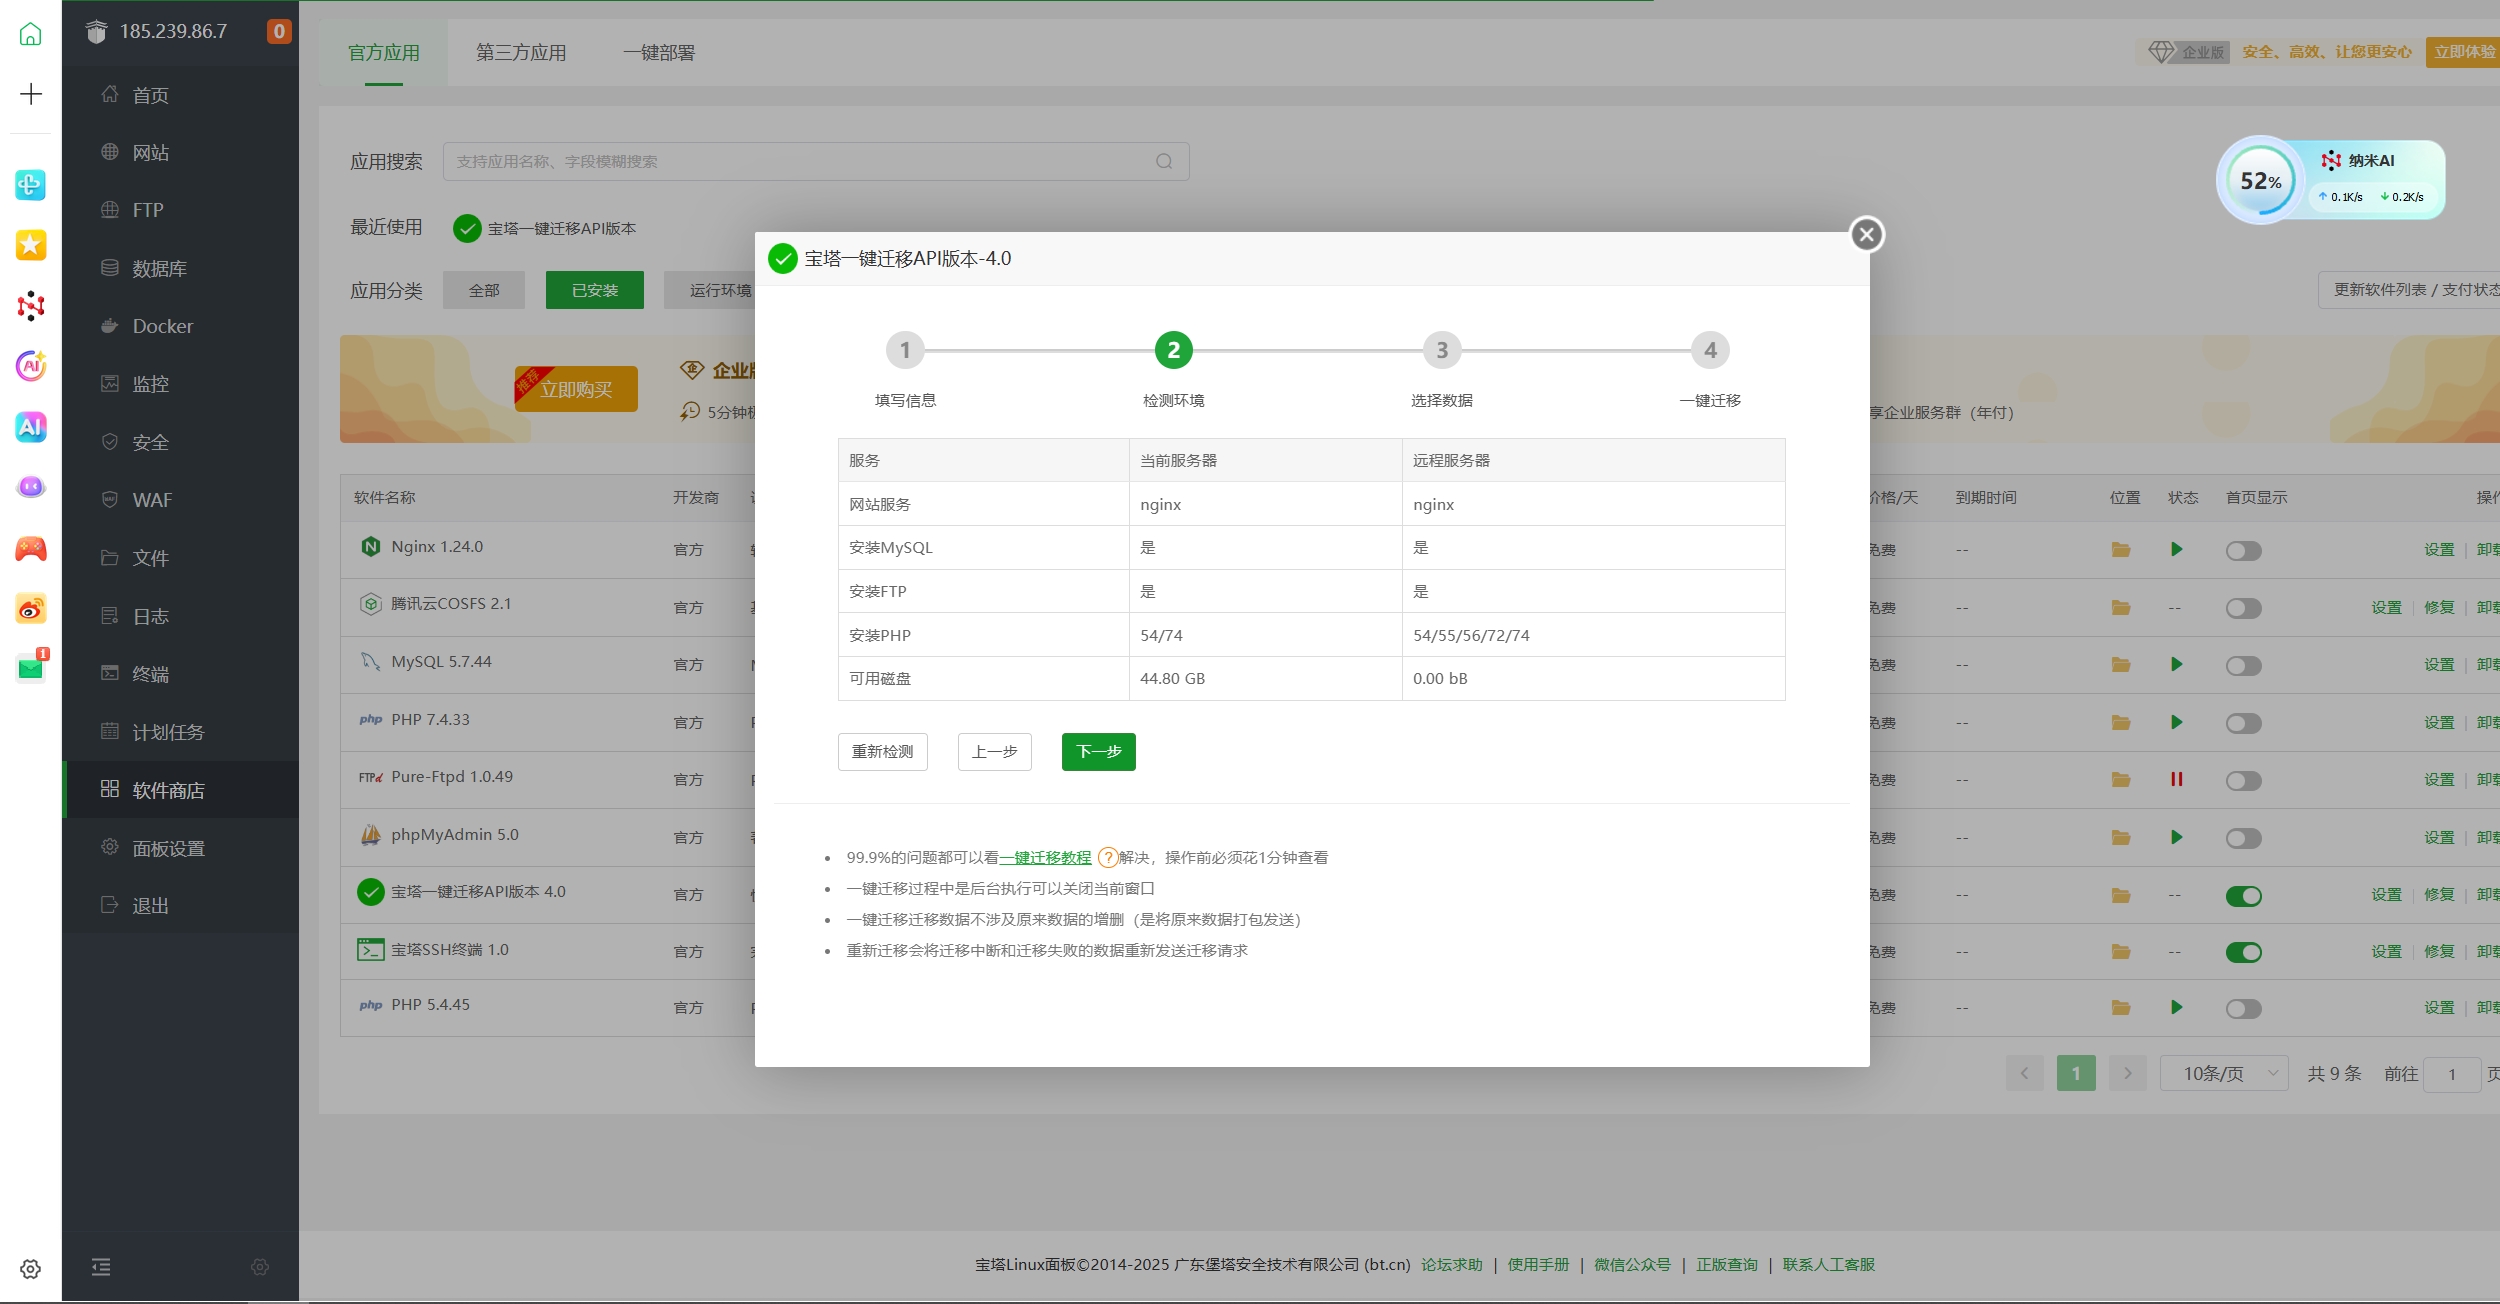Toggle homepage display for PHP 7.4.33

click(x=2243, y=723)
